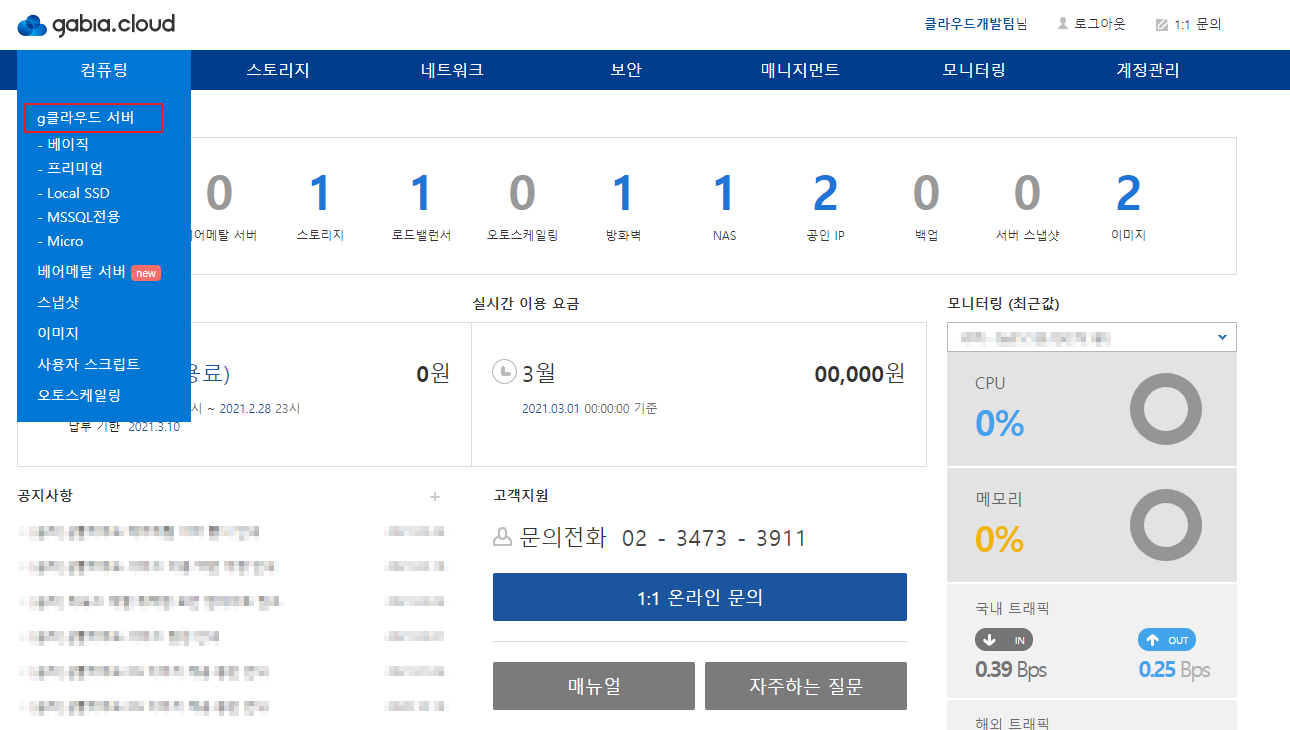The height and width of the screenshot is (730, 1290).
Task: Click the pencil icon beside 1:1 문의
Action: pos(1162,24)
